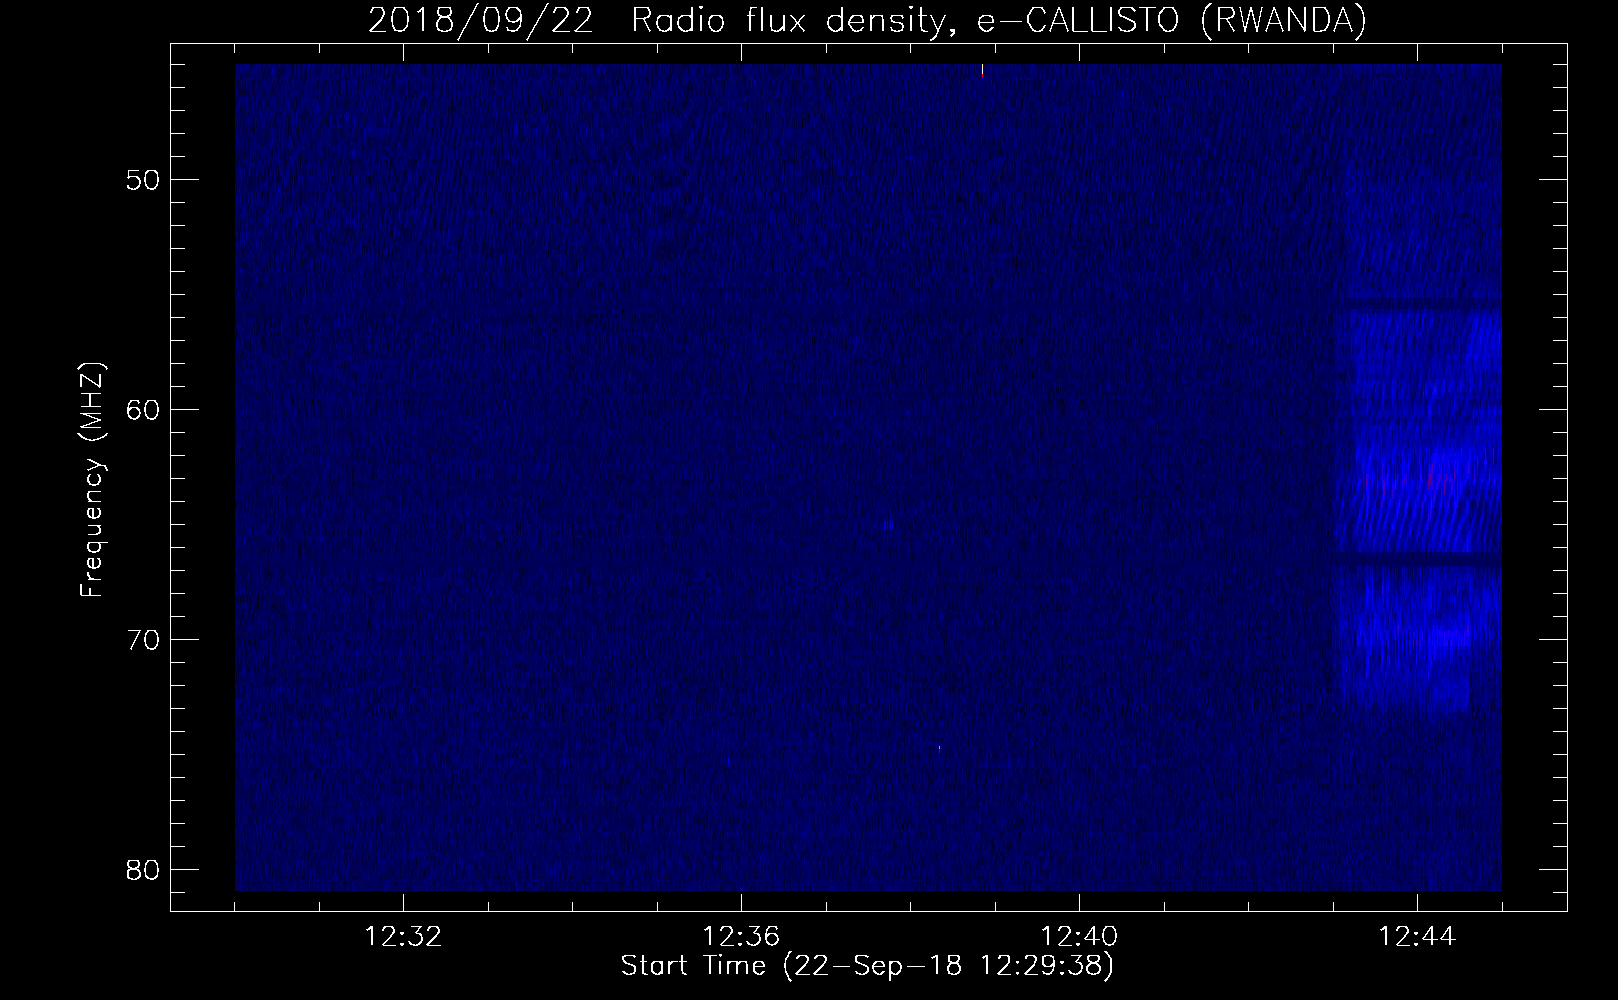Click the dark horizontal band near 66 MHz
The image size is (1618, 1000).
pos(1418,559)
